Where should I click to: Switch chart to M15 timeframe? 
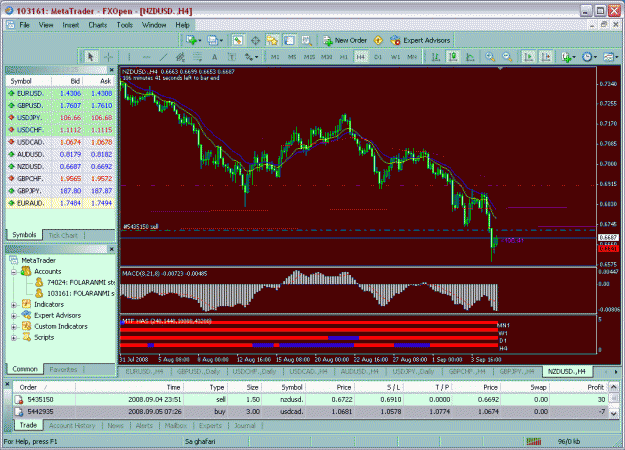pos(309,57)
